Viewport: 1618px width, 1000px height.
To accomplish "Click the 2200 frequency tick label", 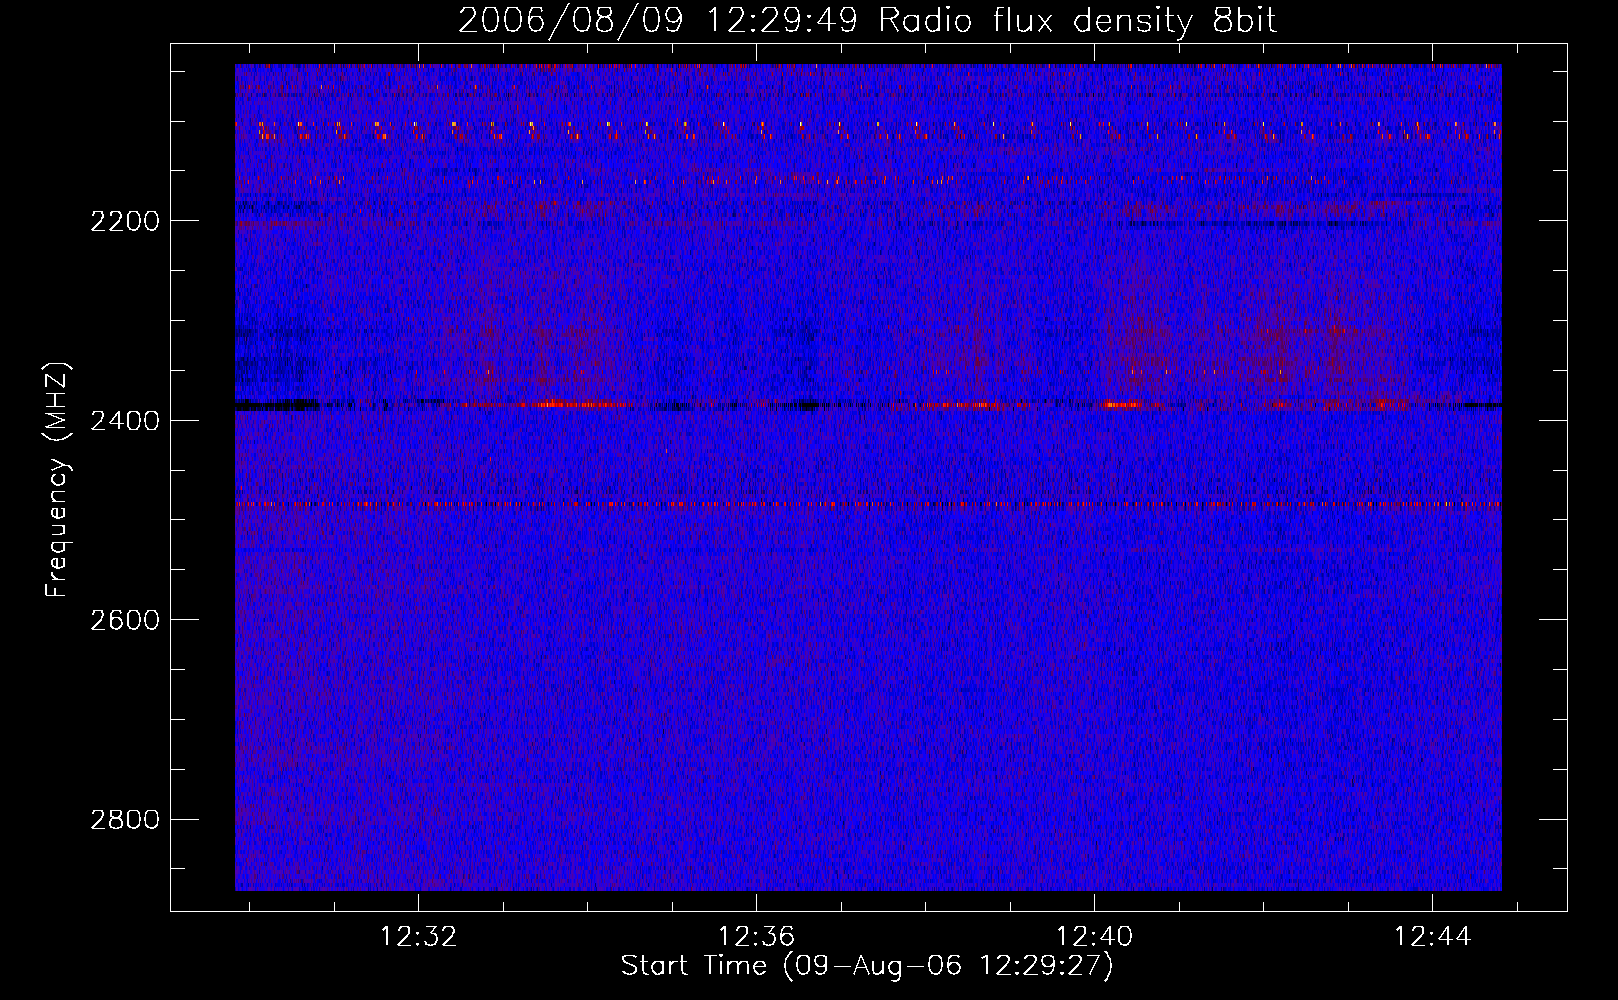I will pyautogui.click(x=125, y=221).
